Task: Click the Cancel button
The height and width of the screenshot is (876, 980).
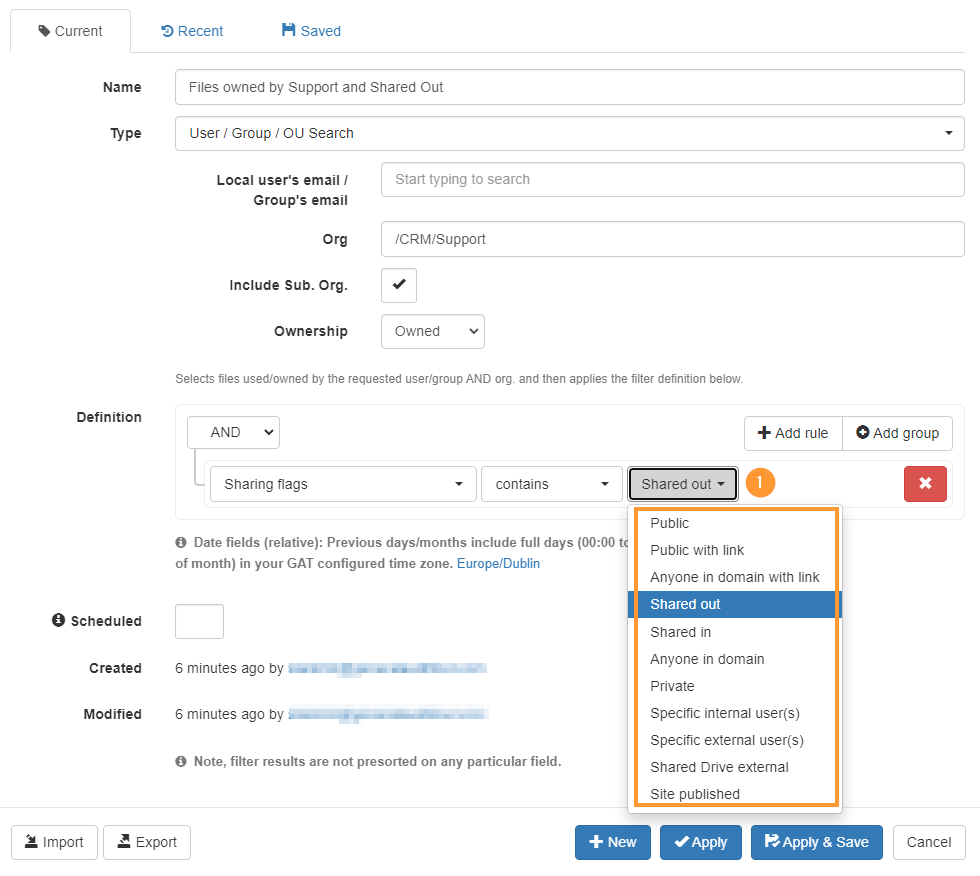Action: [x=929, y=842]
